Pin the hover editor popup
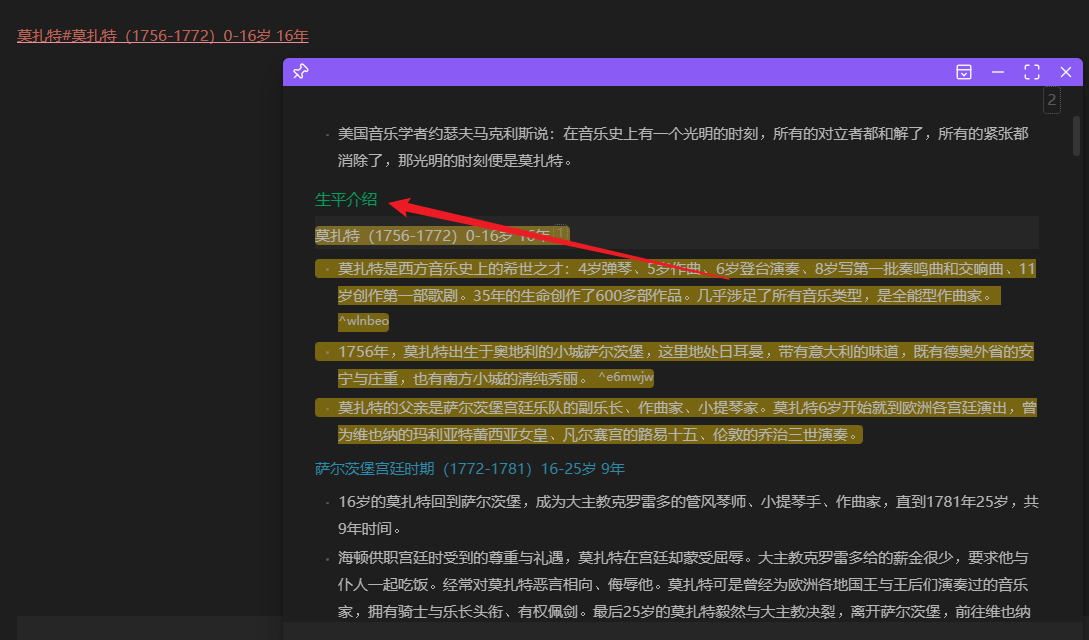 (300, 72)
